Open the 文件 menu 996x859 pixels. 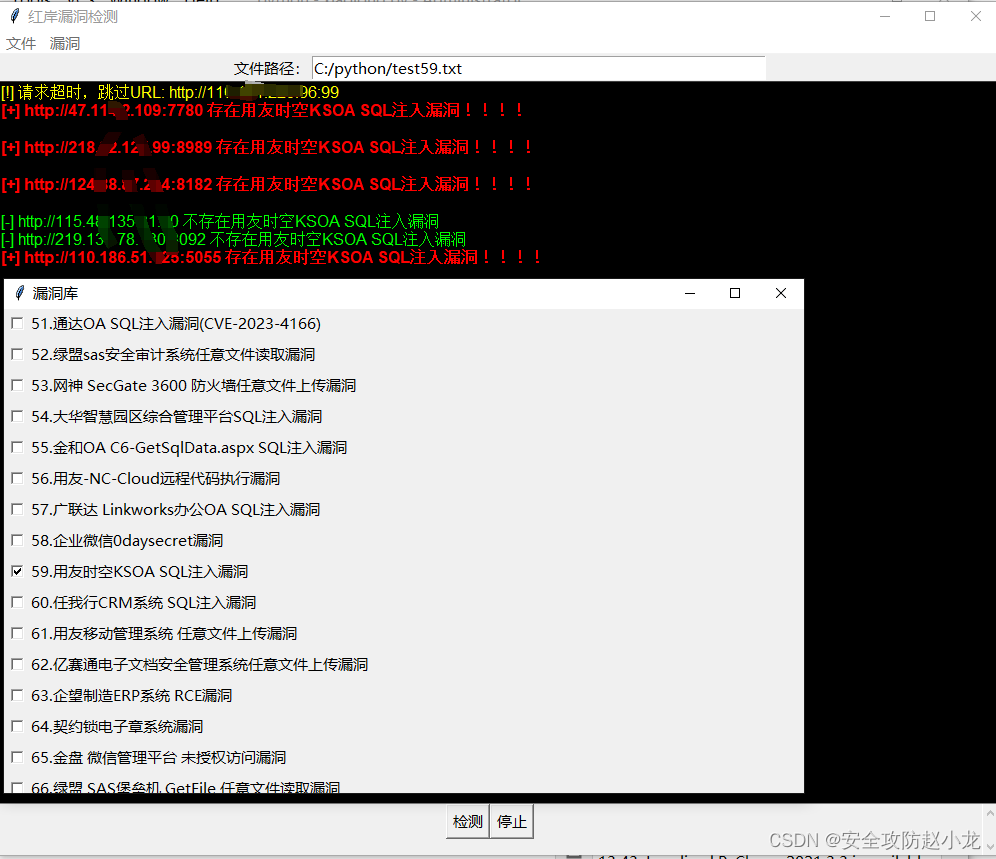click(x=21, y=43)
